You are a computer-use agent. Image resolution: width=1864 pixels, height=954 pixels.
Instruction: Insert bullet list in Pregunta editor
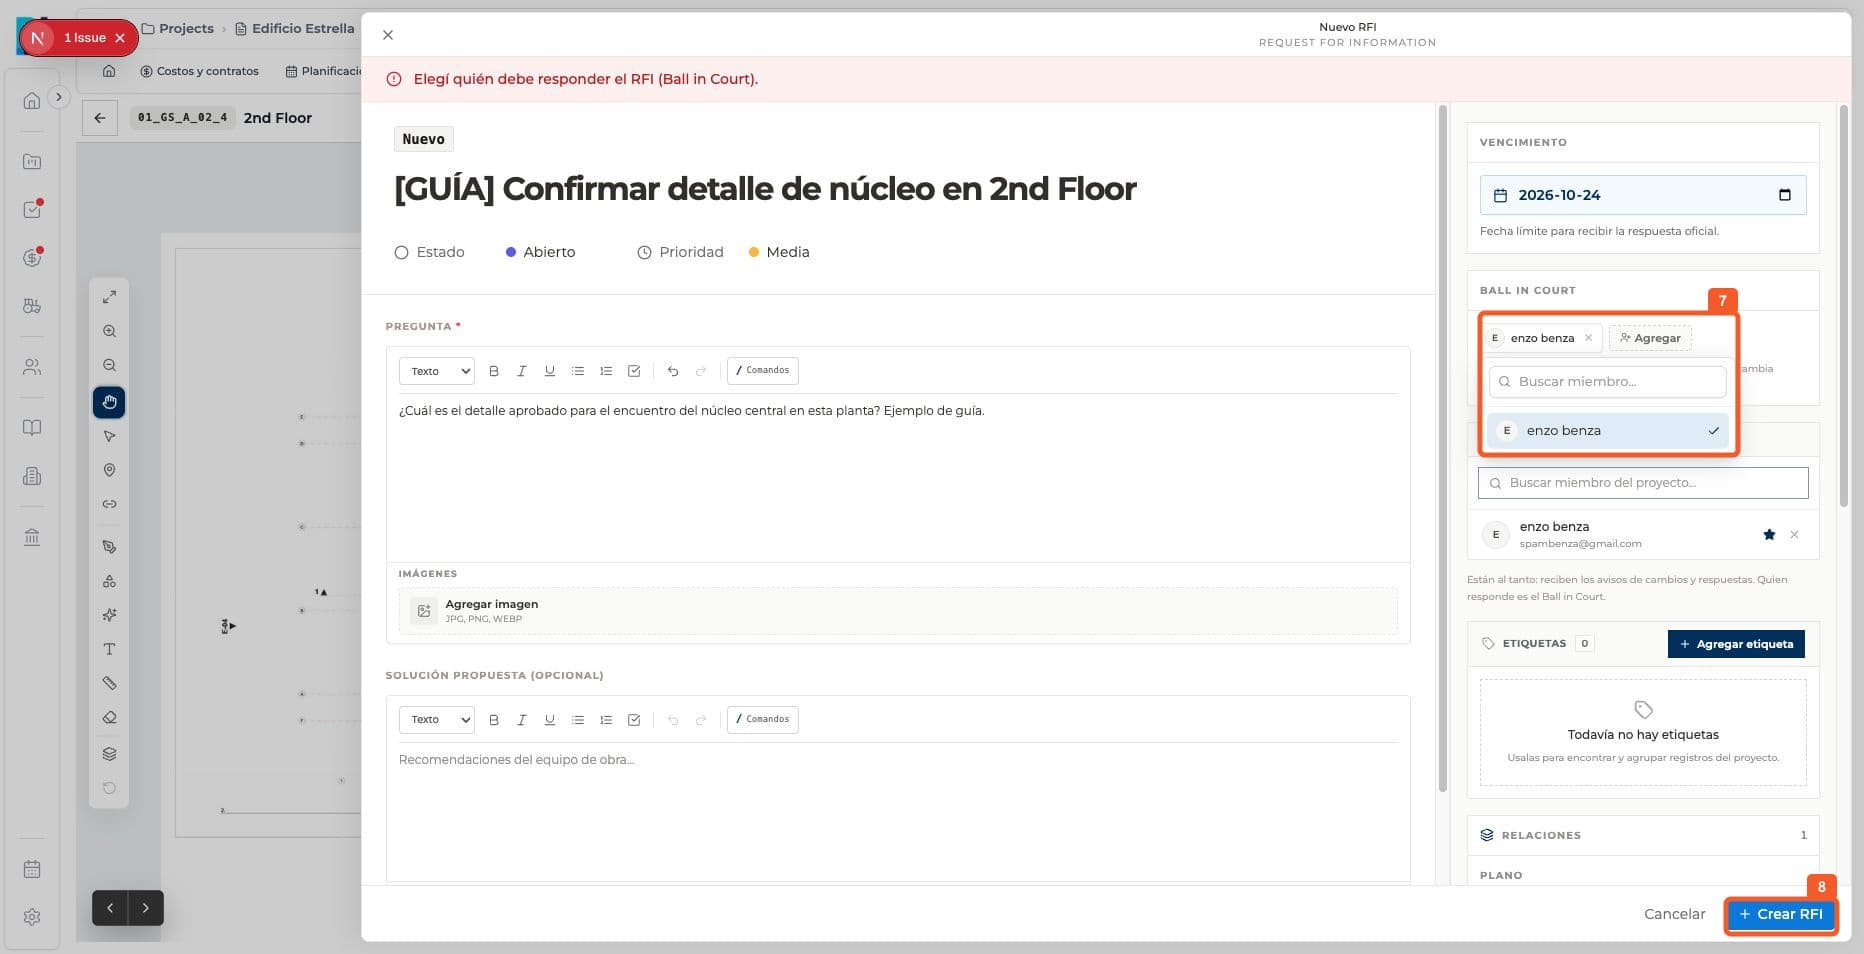coord(577,371)
